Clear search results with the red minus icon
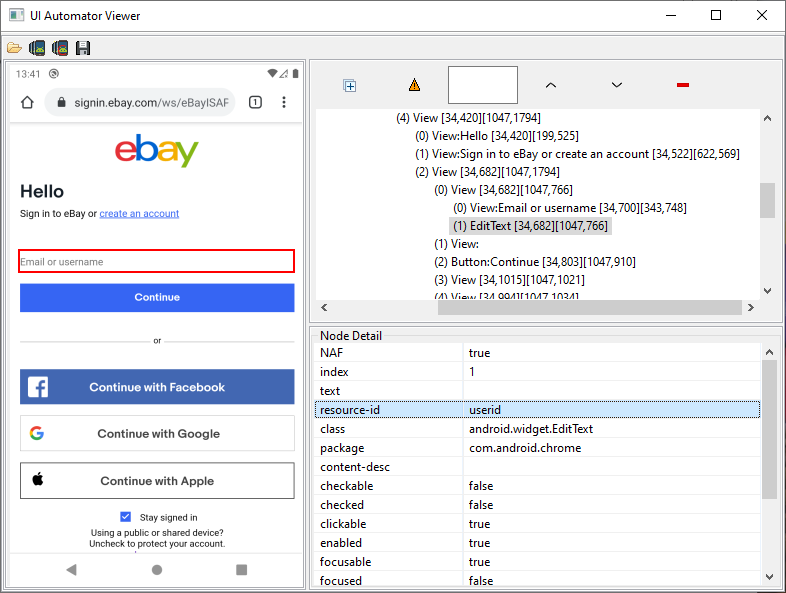Screen dimensions: 786x593 click(683, 85)
